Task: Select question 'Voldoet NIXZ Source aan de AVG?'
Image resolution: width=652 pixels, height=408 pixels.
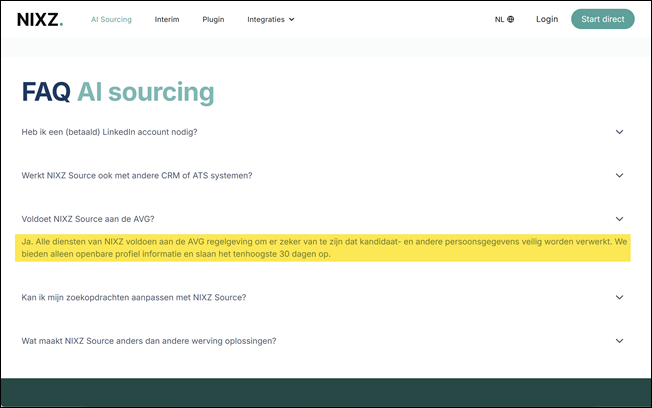Action: click(88, 219)
